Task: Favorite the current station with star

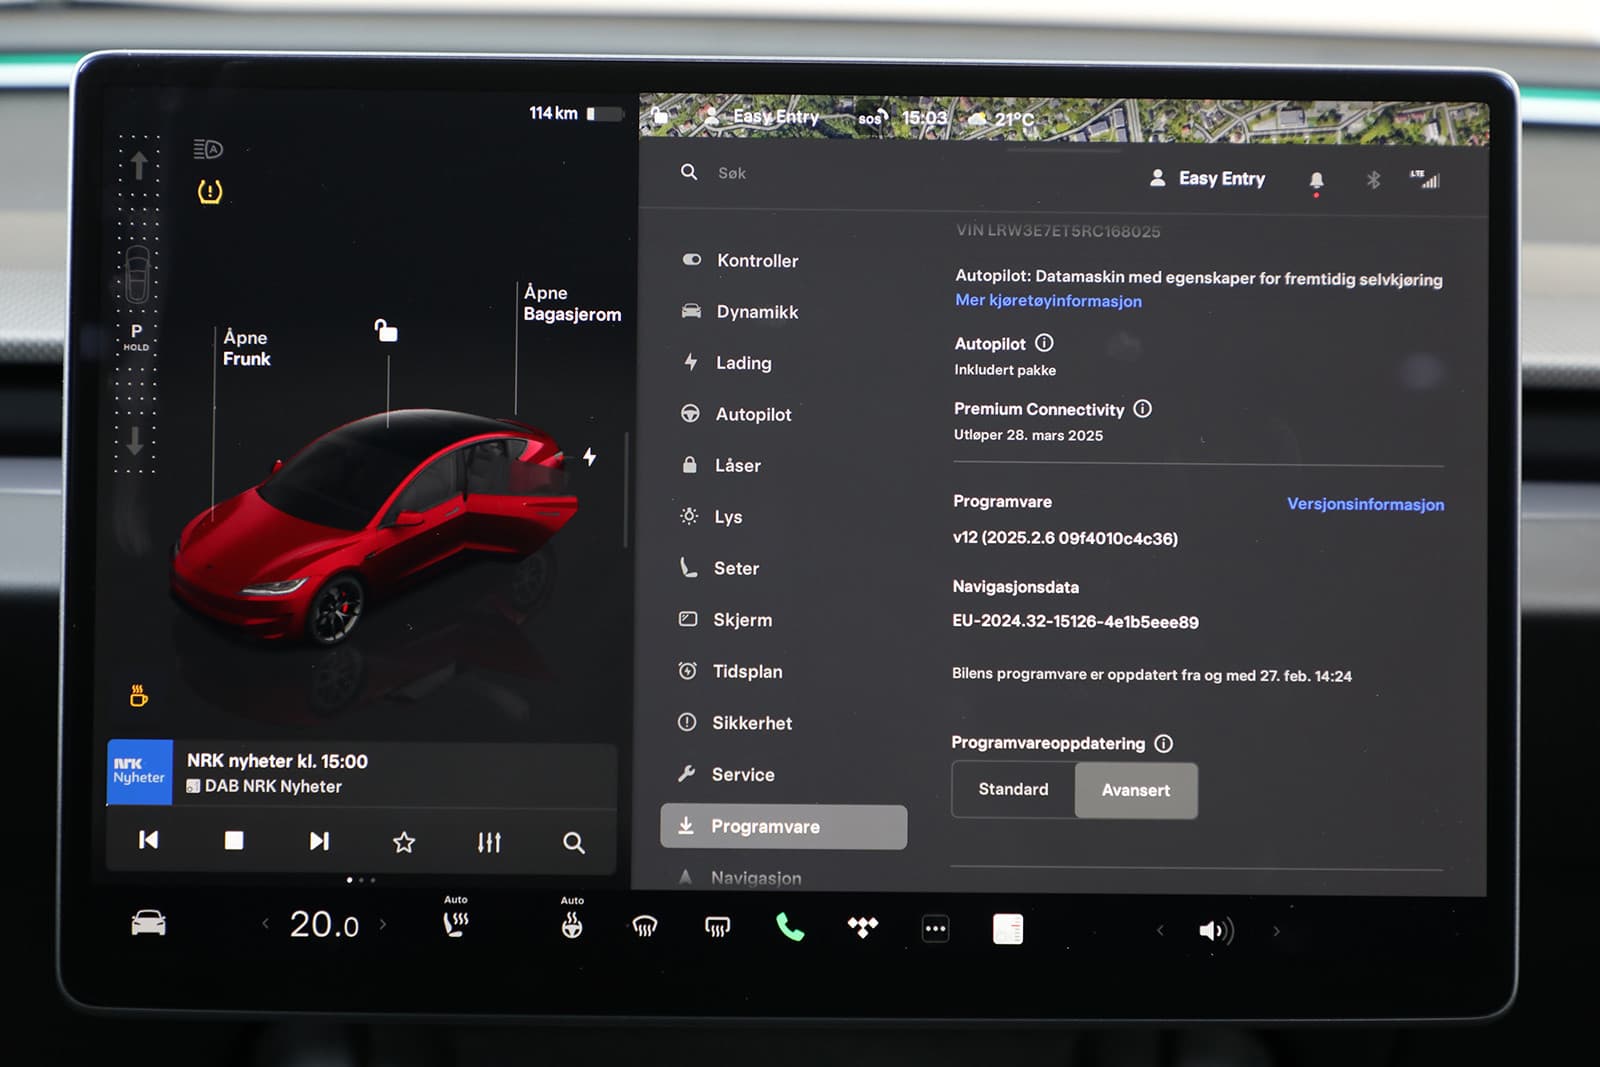Action: coord(404,842)
